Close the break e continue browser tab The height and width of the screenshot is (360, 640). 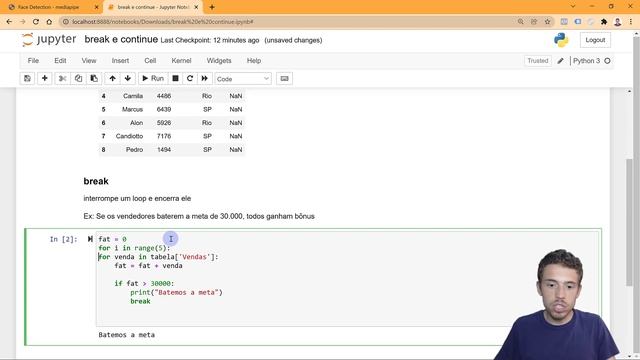(x=196, y=7)
